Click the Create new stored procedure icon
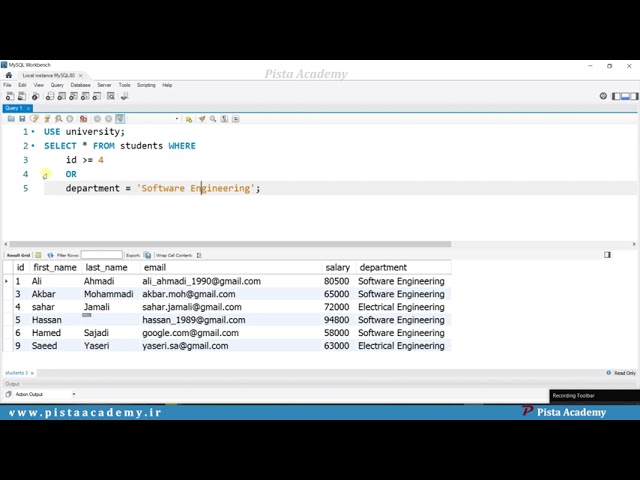The image size is (640, 480). tap(85, 96)
